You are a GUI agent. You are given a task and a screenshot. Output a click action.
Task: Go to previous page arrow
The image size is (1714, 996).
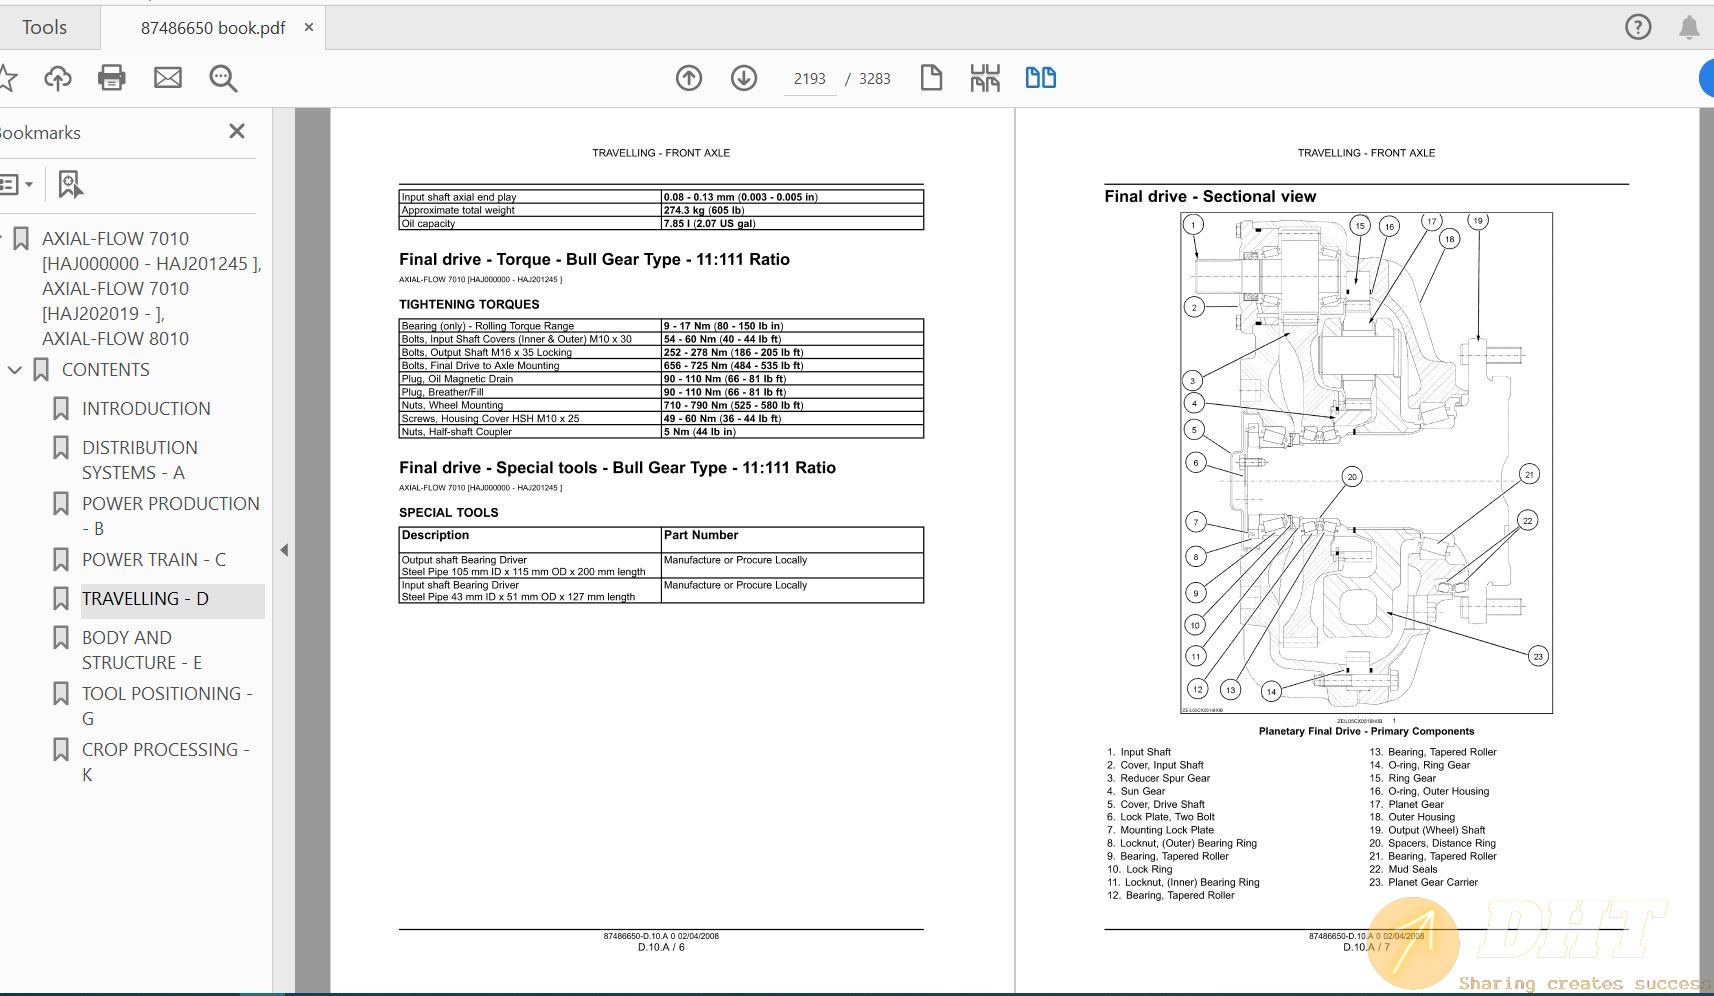(x=689, y=78)
